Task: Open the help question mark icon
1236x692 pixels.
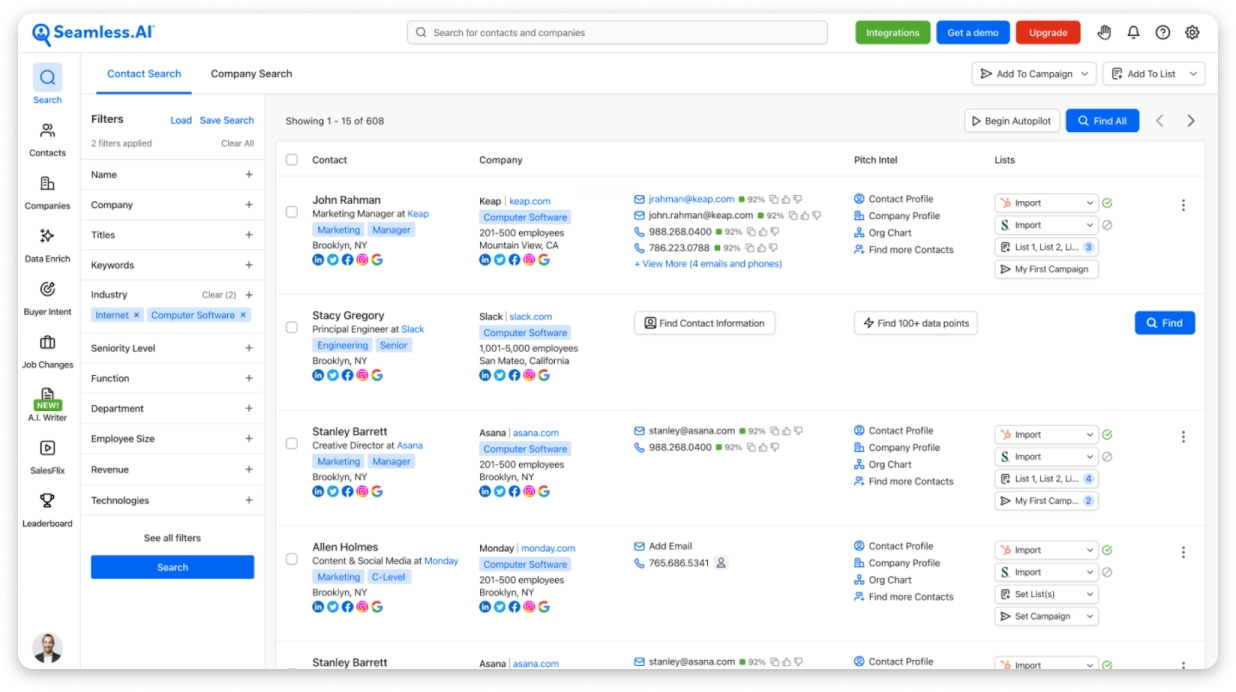Action: click(1162, 32)
